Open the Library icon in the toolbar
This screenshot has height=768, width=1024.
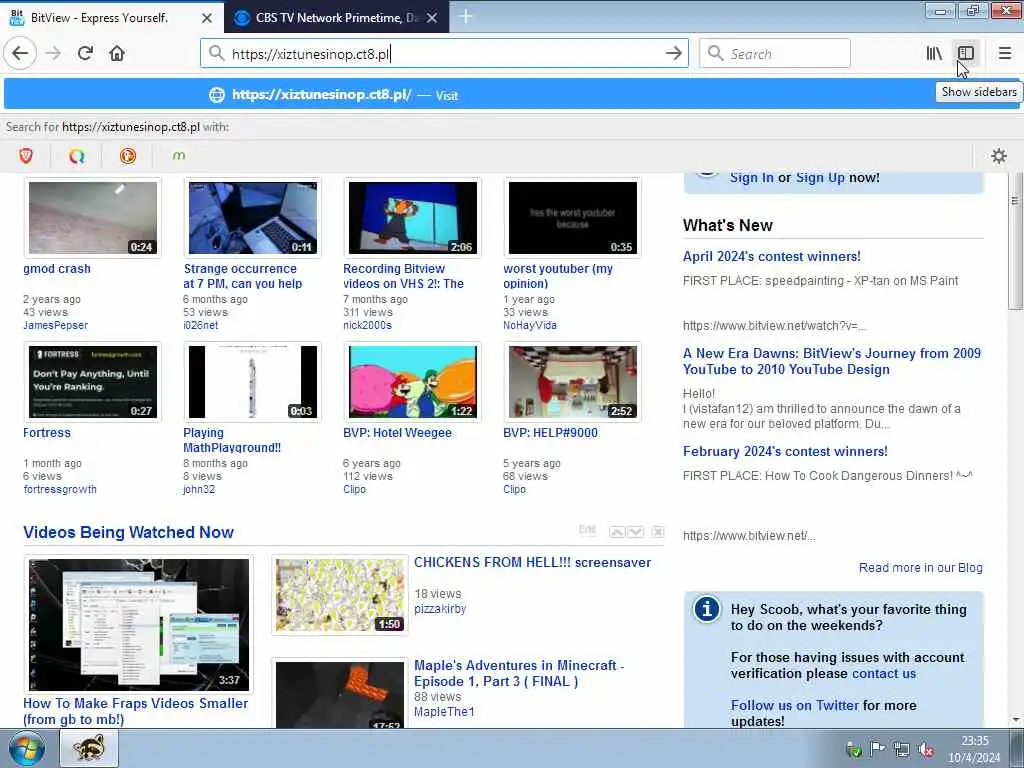[x=934, y=53]
